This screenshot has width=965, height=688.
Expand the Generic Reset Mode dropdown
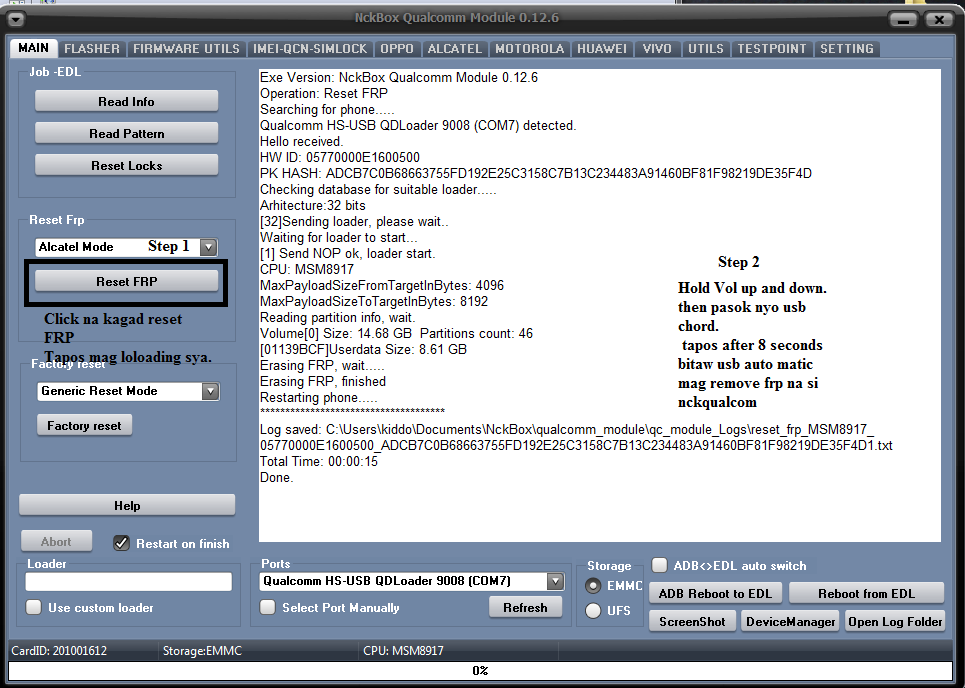[210, 391]
